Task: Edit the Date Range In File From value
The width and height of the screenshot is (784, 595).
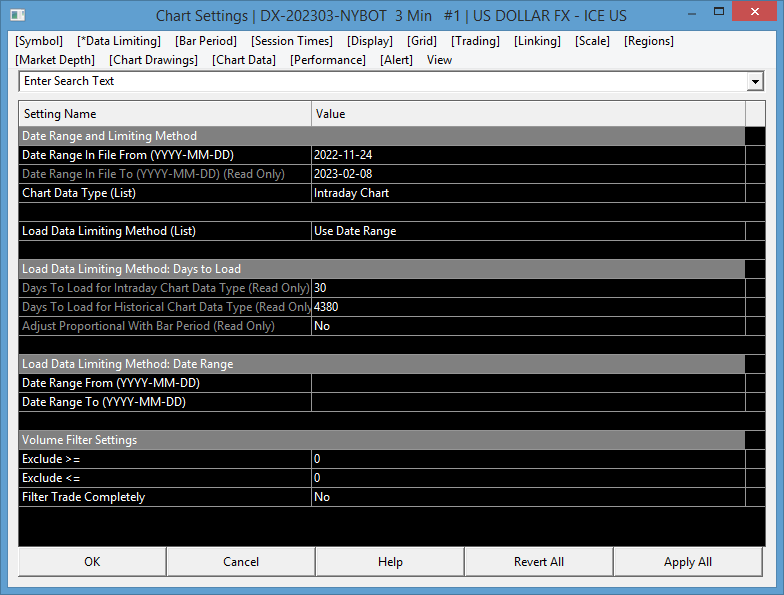Action: point(527,155)
